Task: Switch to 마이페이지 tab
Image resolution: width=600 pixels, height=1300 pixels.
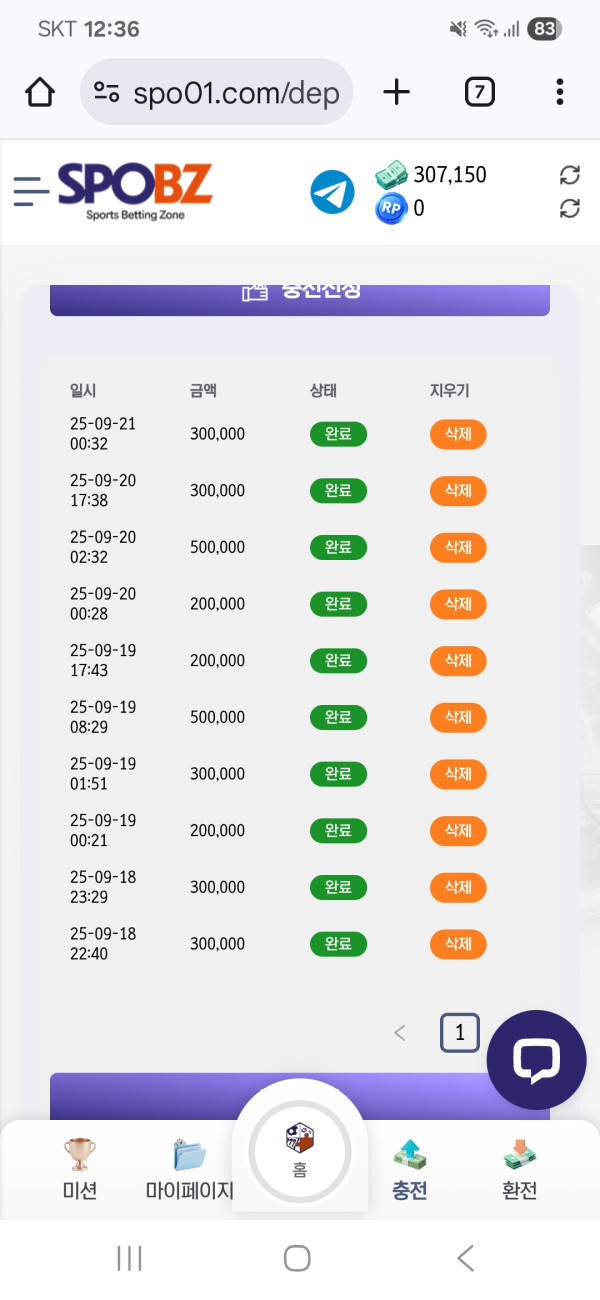Action: [190, 1169]
